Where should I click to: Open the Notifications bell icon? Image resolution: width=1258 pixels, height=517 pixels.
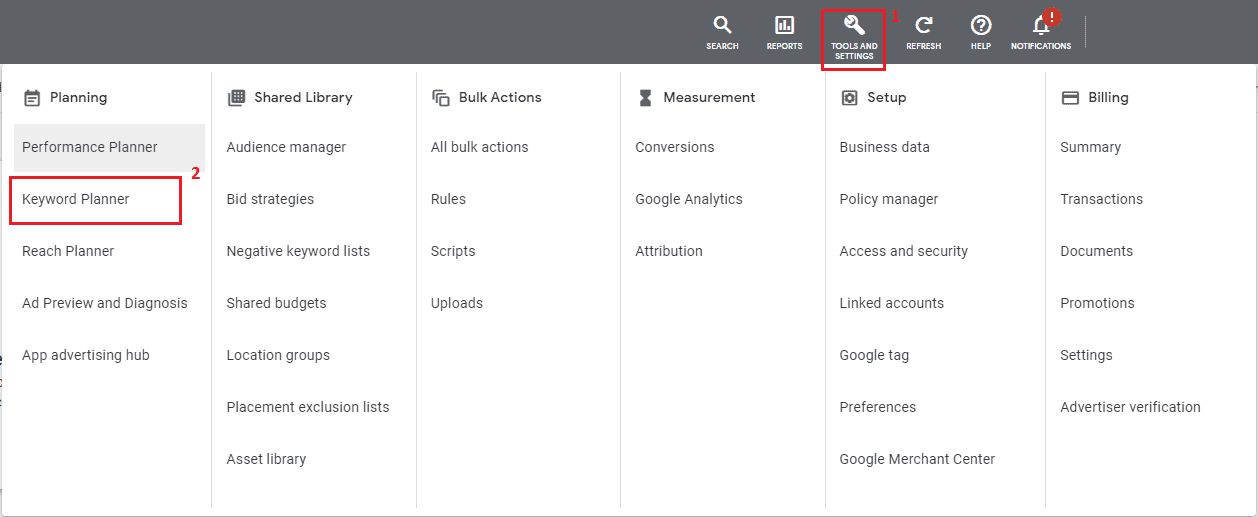(1041, 26)
